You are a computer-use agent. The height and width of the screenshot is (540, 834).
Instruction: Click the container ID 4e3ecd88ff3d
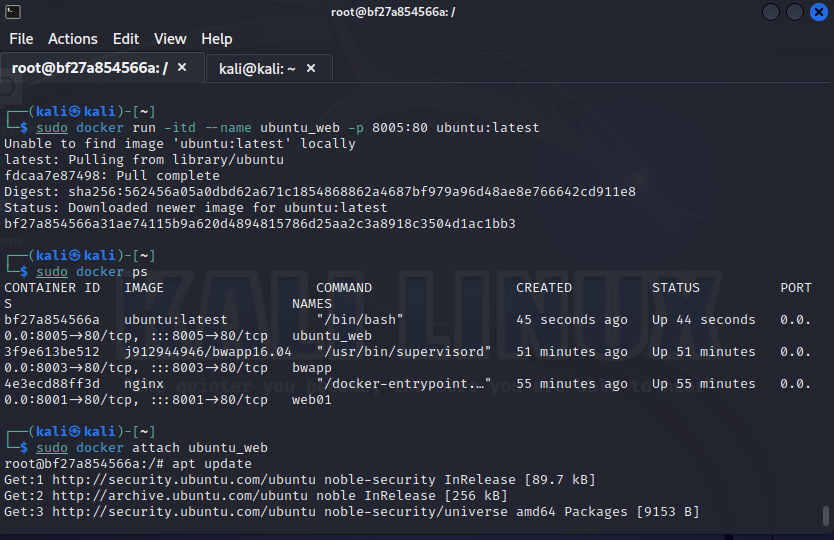pos(52,384)
